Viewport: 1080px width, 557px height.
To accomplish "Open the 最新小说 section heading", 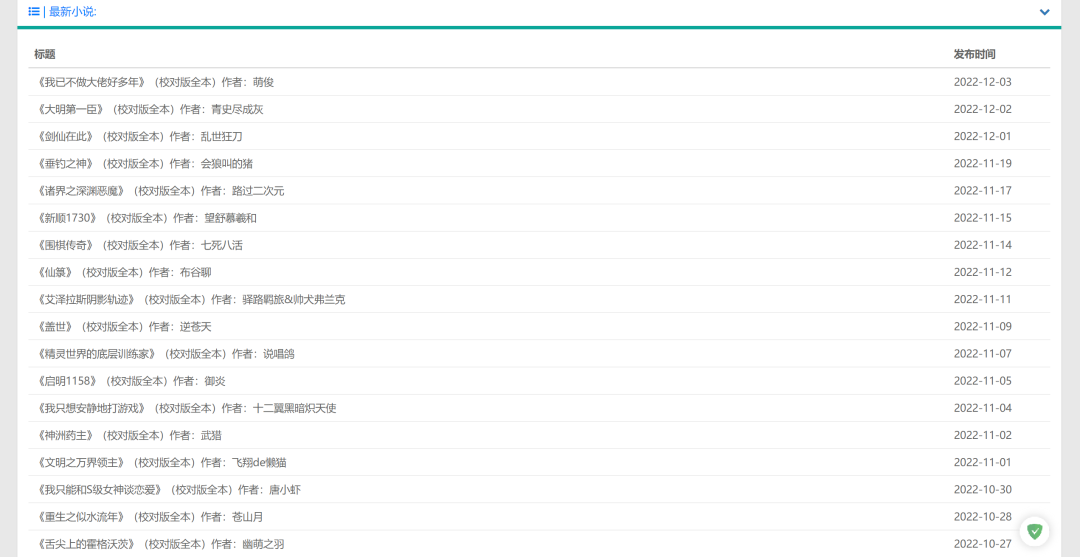I will 73,12.
